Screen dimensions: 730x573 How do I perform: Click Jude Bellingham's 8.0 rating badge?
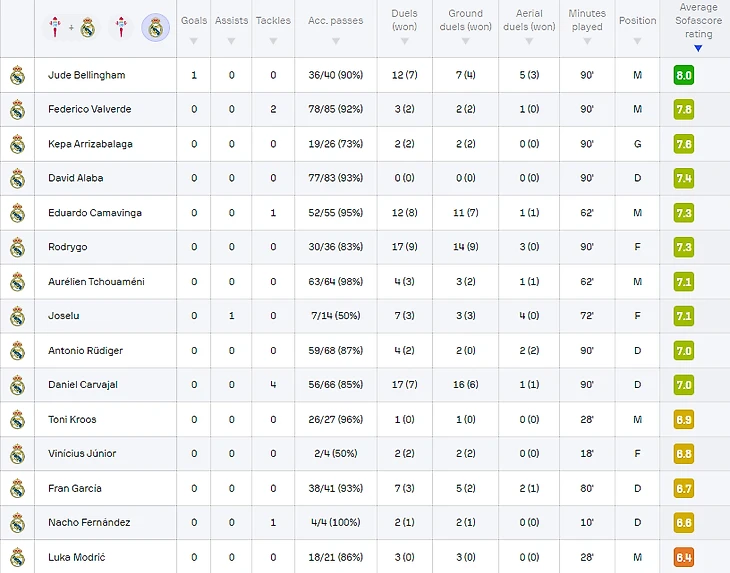click(684, 75)
